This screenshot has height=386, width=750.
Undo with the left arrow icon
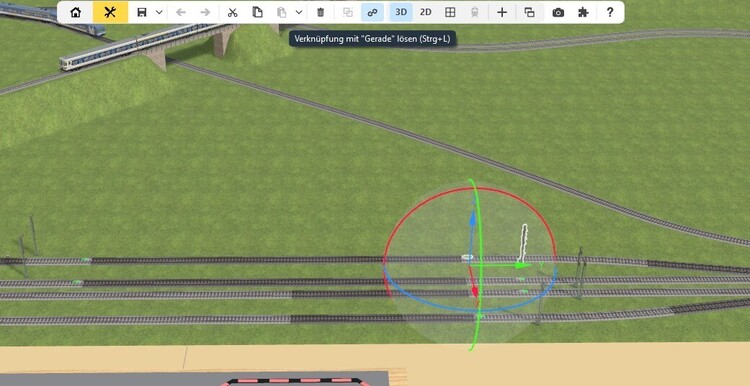tap(181, 12)
